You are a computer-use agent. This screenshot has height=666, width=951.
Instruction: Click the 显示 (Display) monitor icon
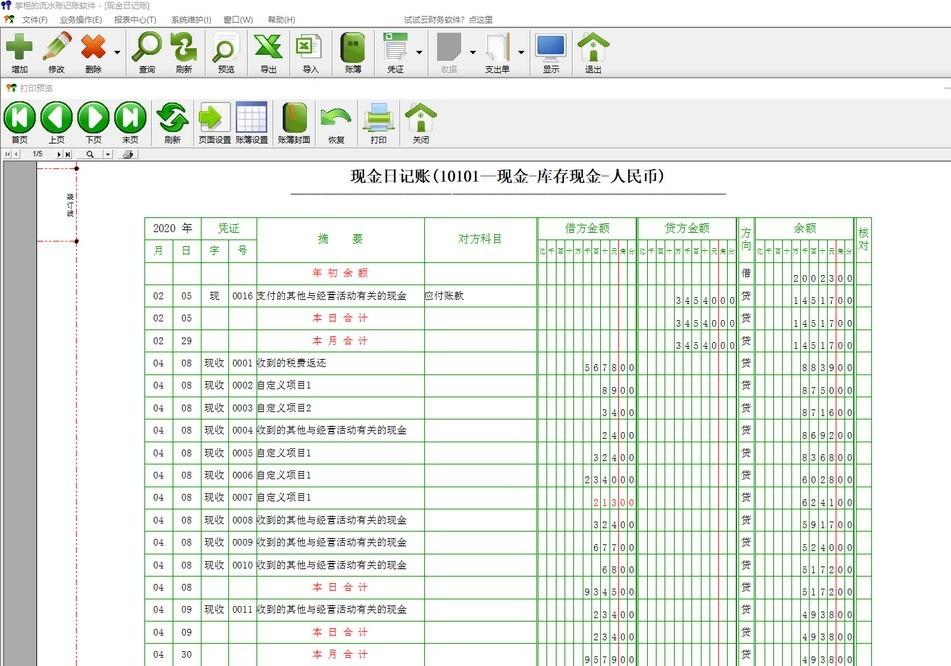[551, 48]
